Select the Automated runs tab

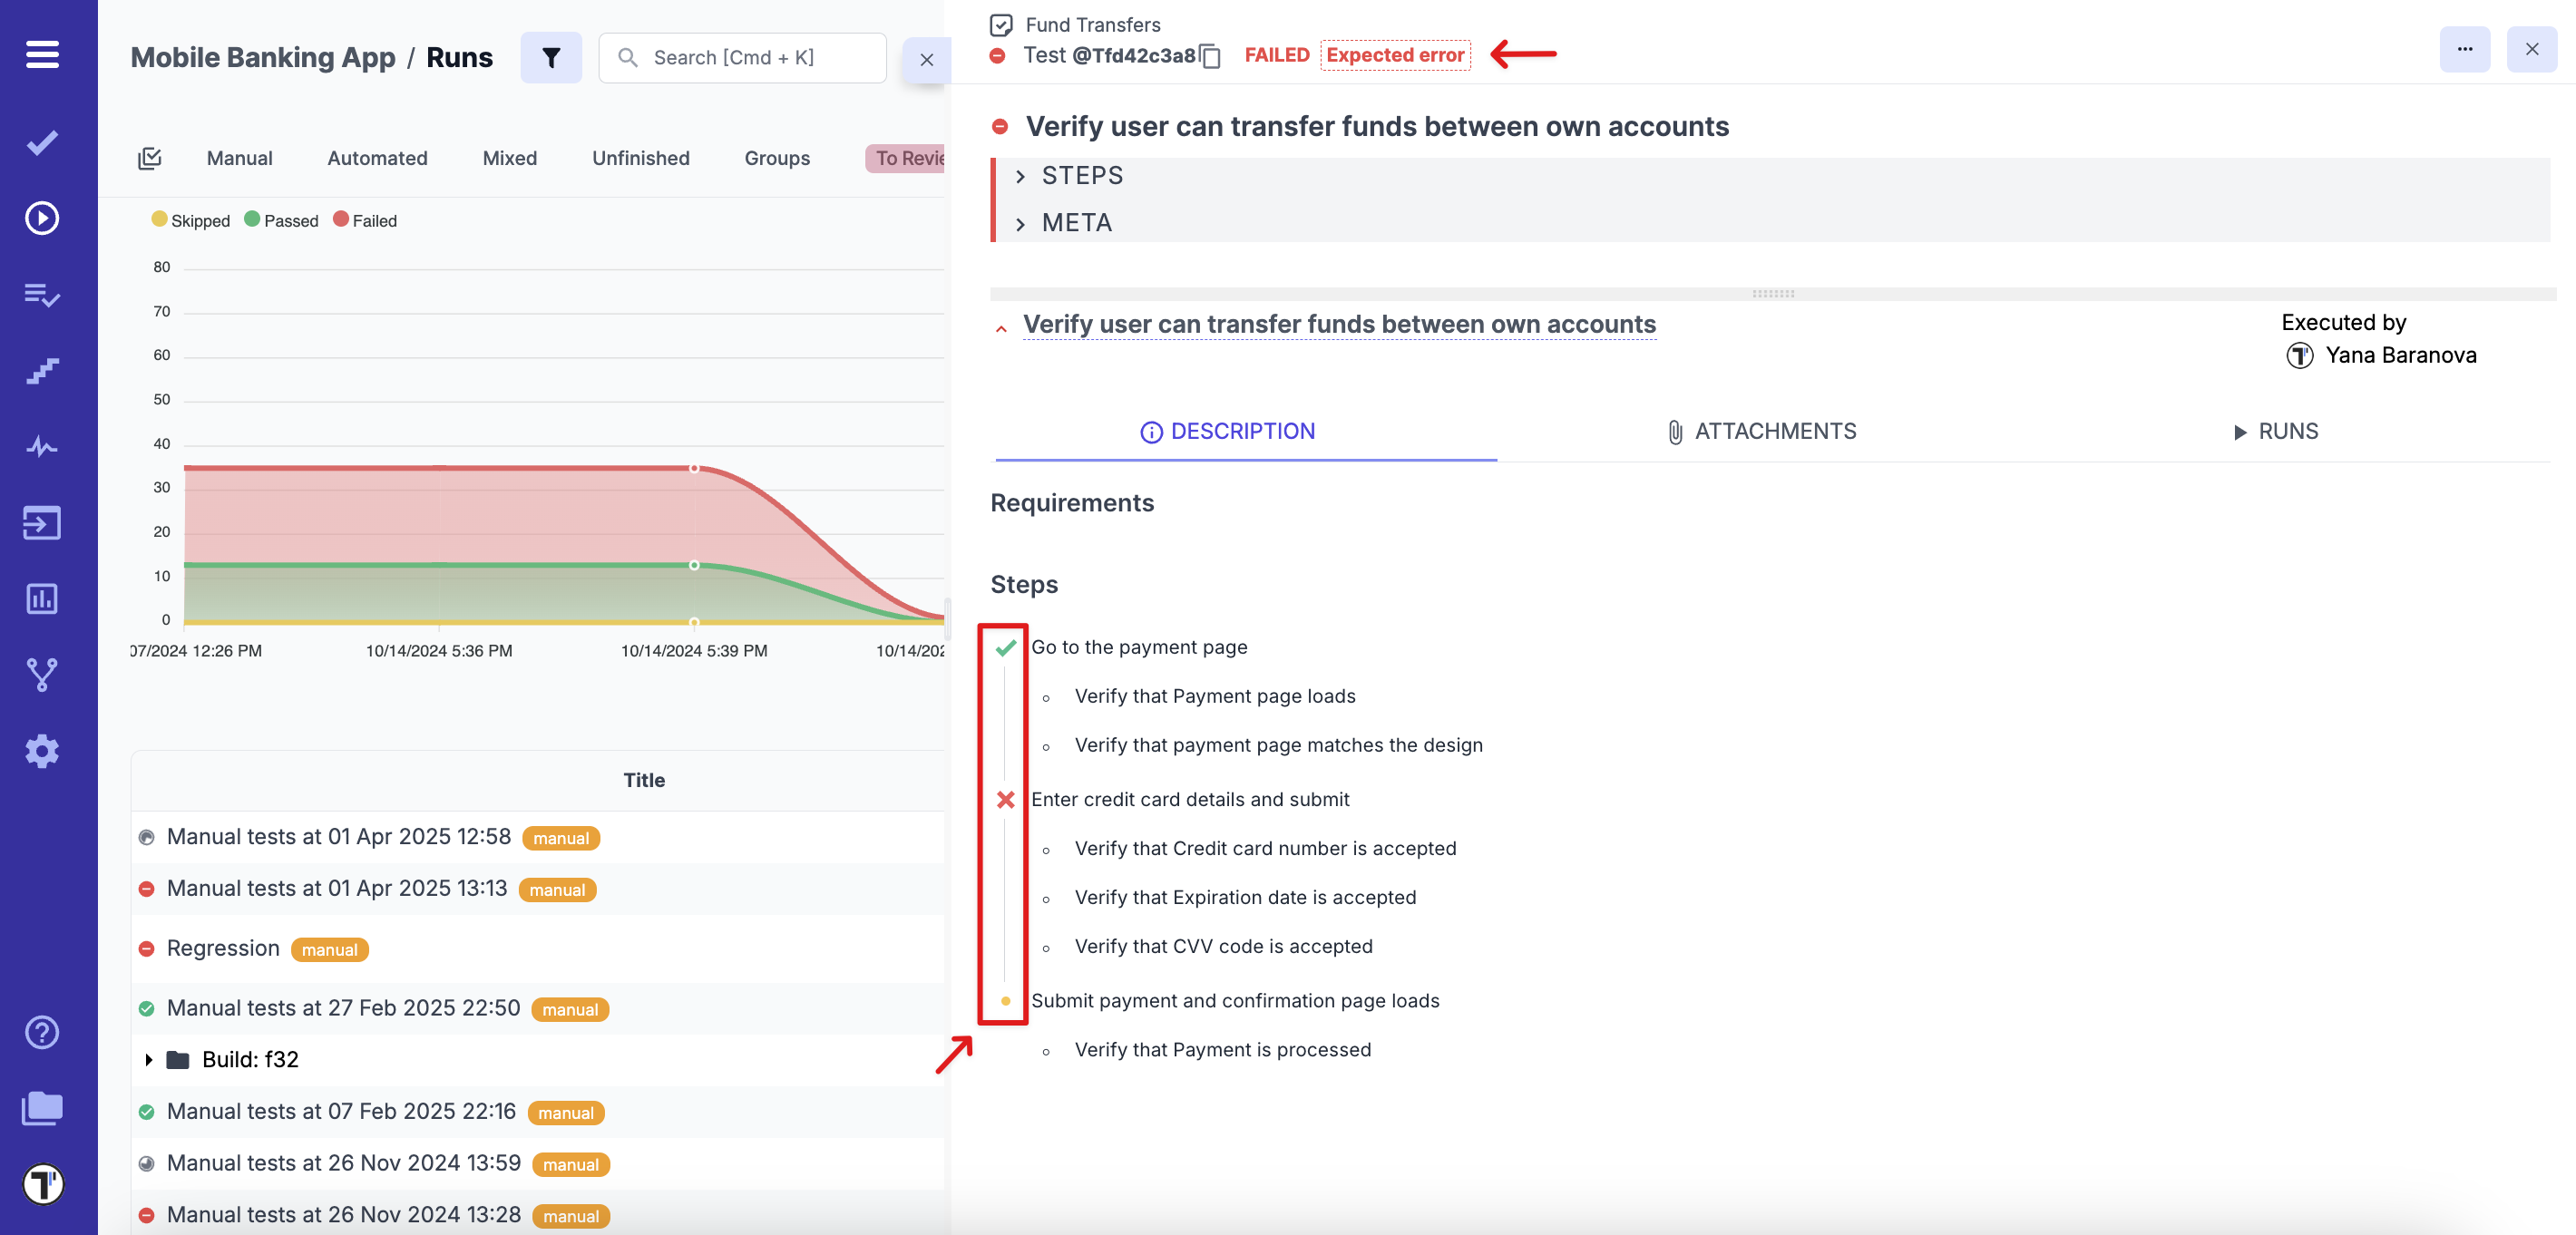coord(377,158)
